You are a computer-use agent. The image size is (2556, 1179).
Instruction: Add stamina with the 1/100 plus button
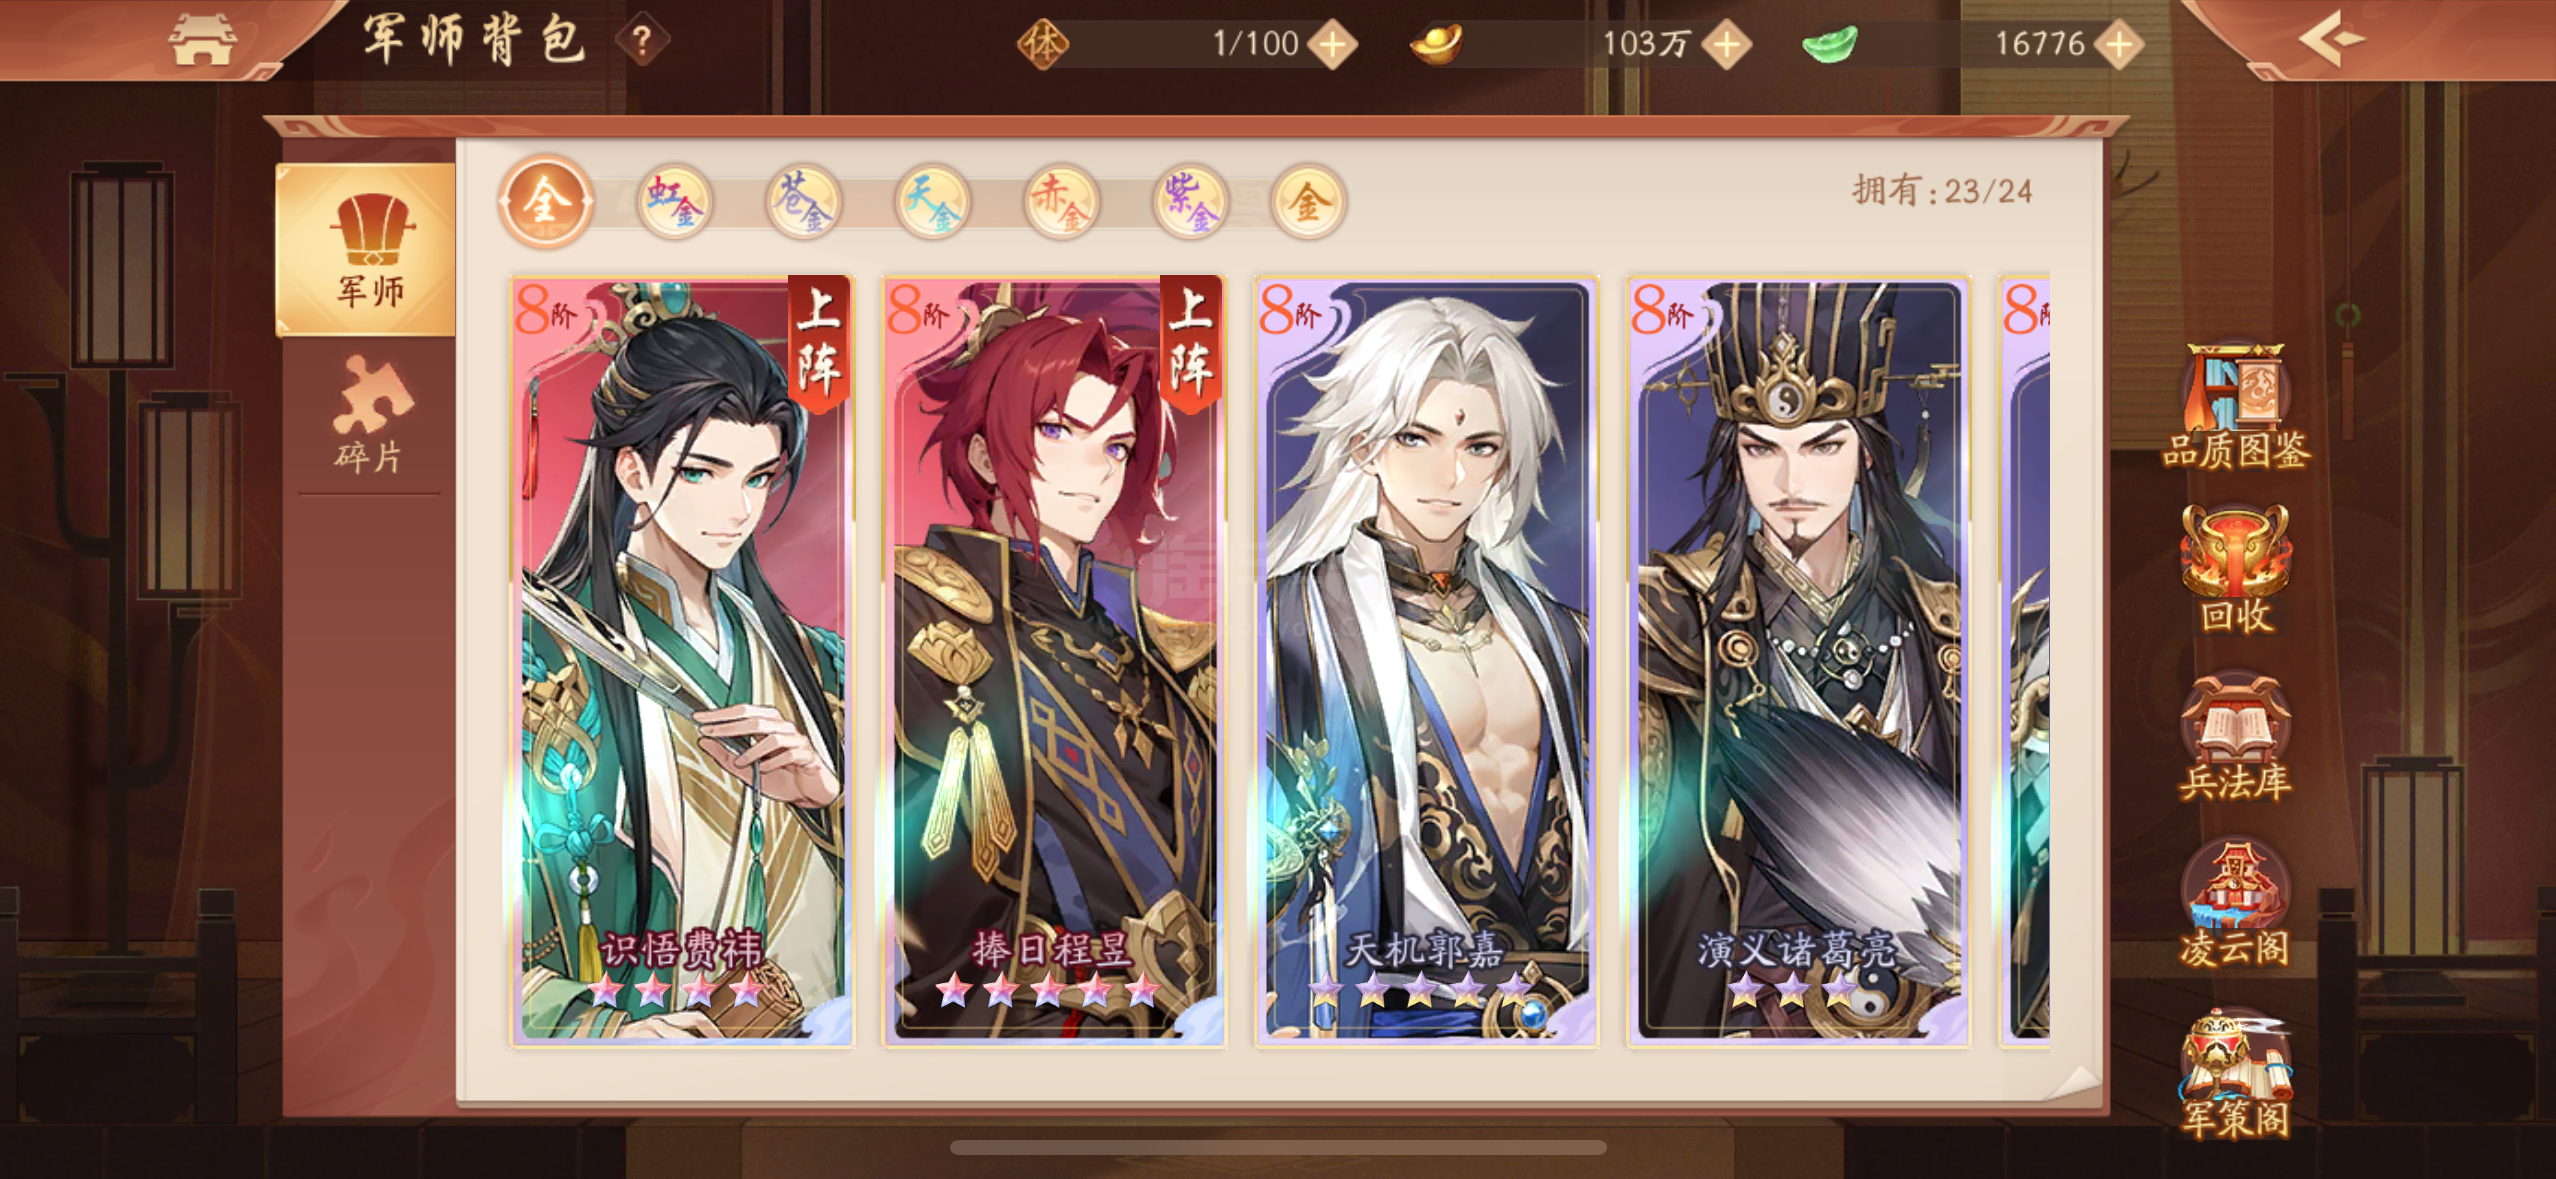click(1333, 44)
